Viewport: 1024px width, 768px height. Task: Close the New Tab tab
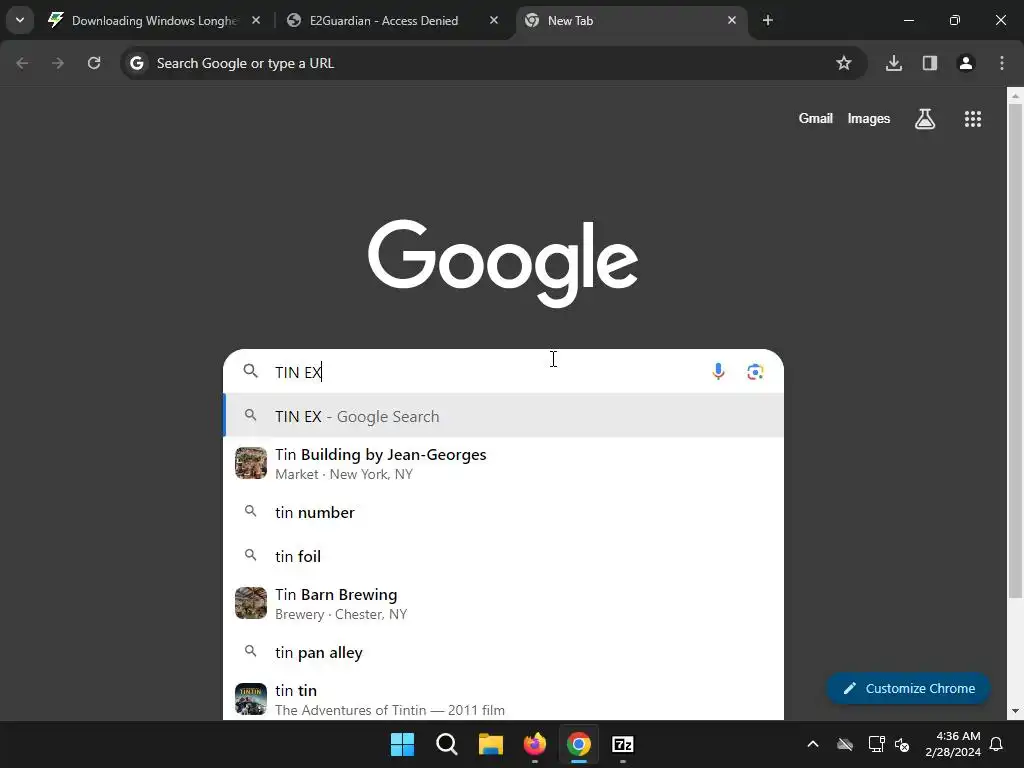(731, 20)
